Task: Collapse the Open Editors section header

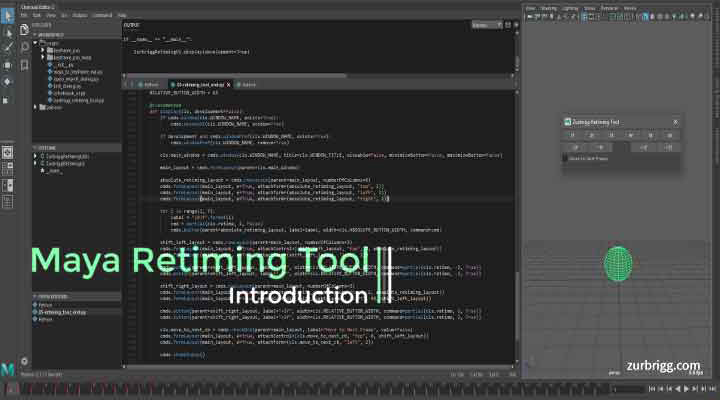Action: pos(38,297)
